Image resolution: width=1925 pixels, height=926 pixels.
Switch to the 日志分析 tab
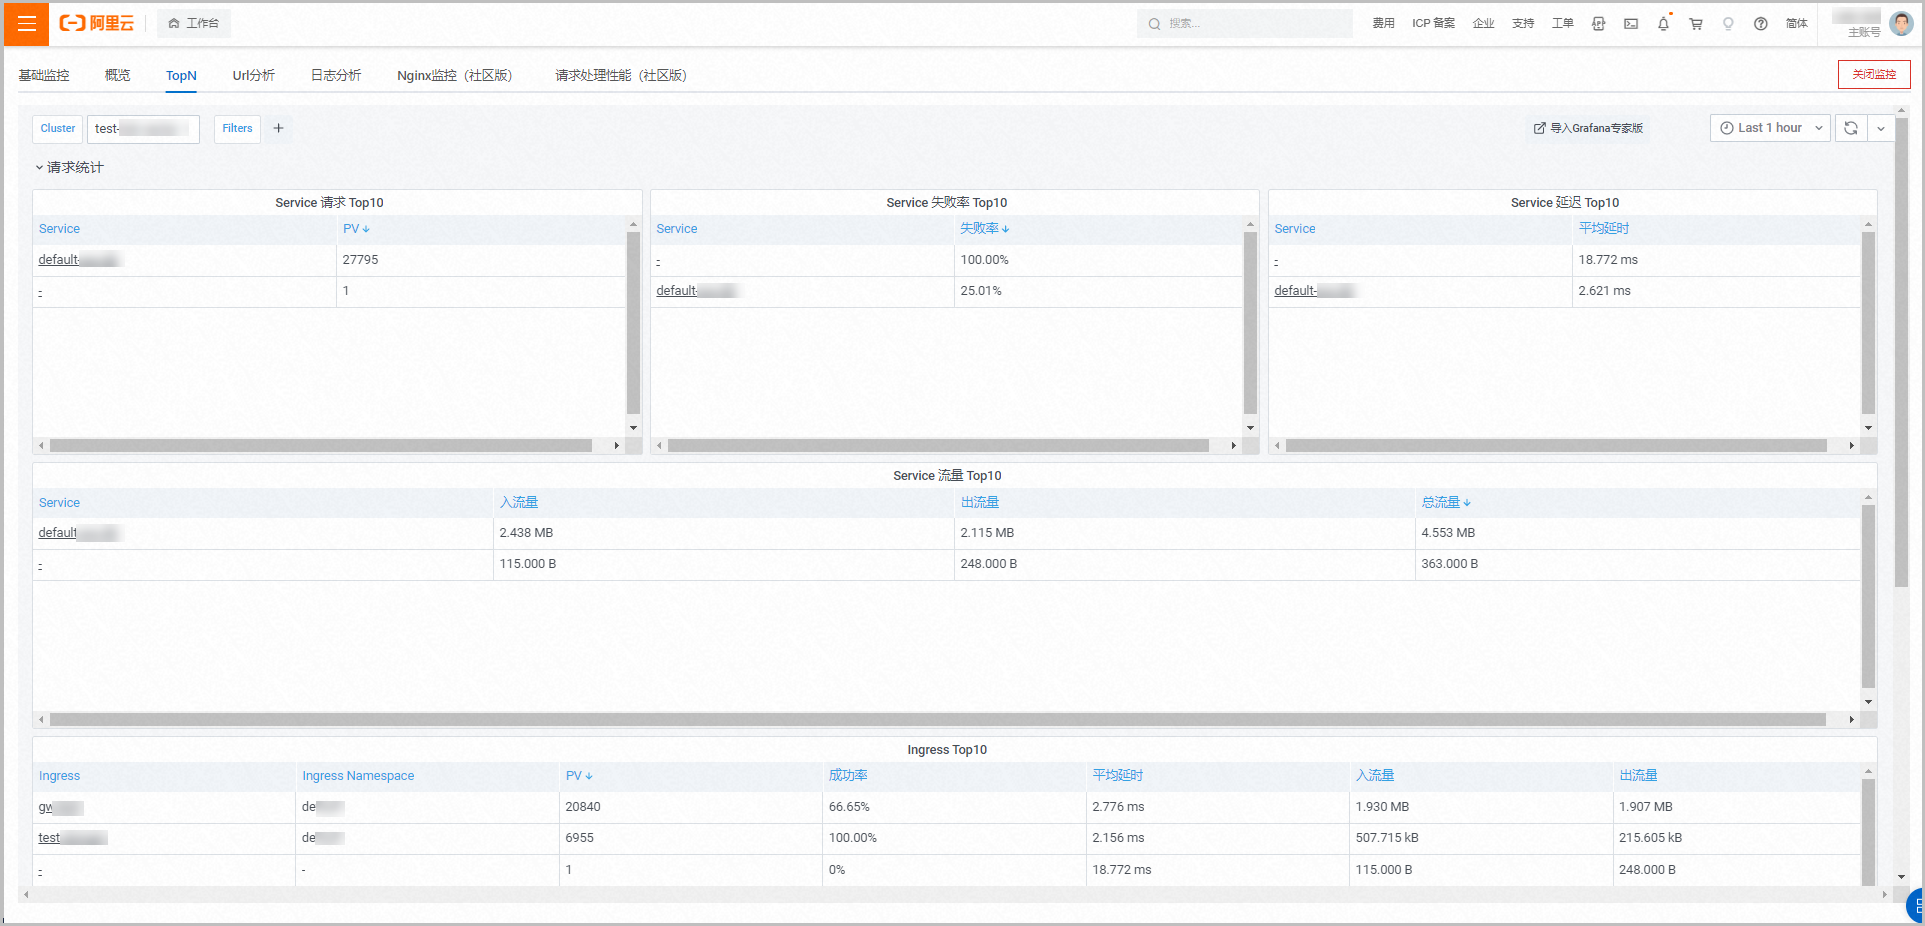(336, 75)
